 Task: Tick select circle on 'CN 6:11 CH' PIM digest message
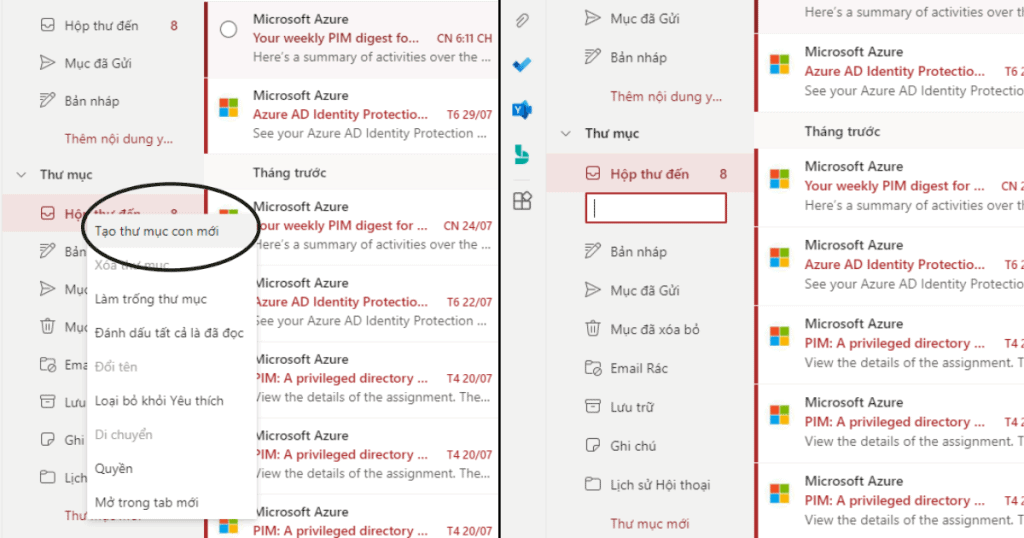coord(229,29)
